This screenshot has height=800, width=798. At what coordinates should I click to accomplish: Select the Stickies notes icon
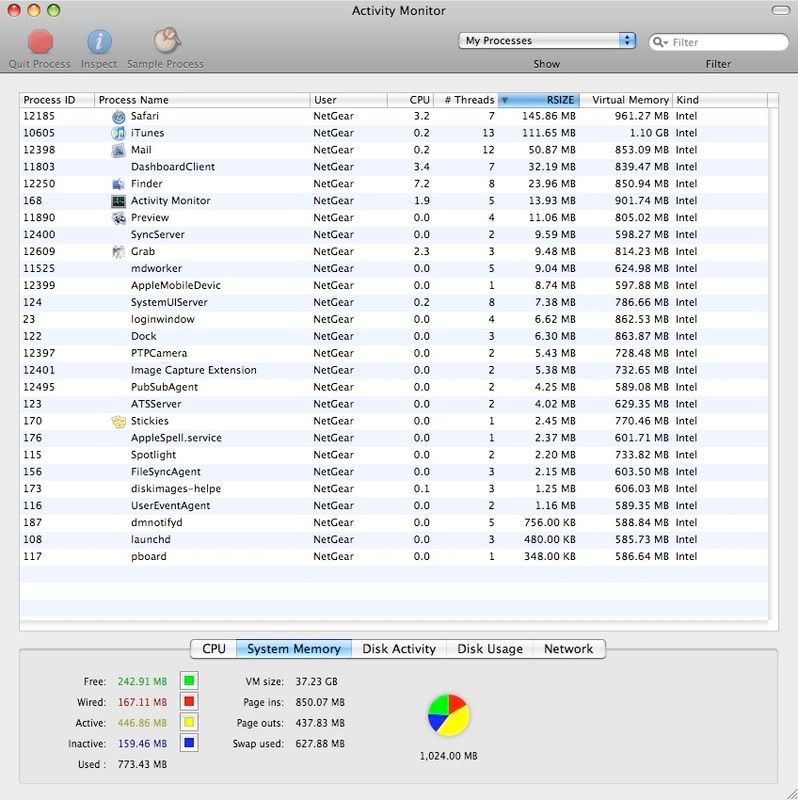(118, 421)
